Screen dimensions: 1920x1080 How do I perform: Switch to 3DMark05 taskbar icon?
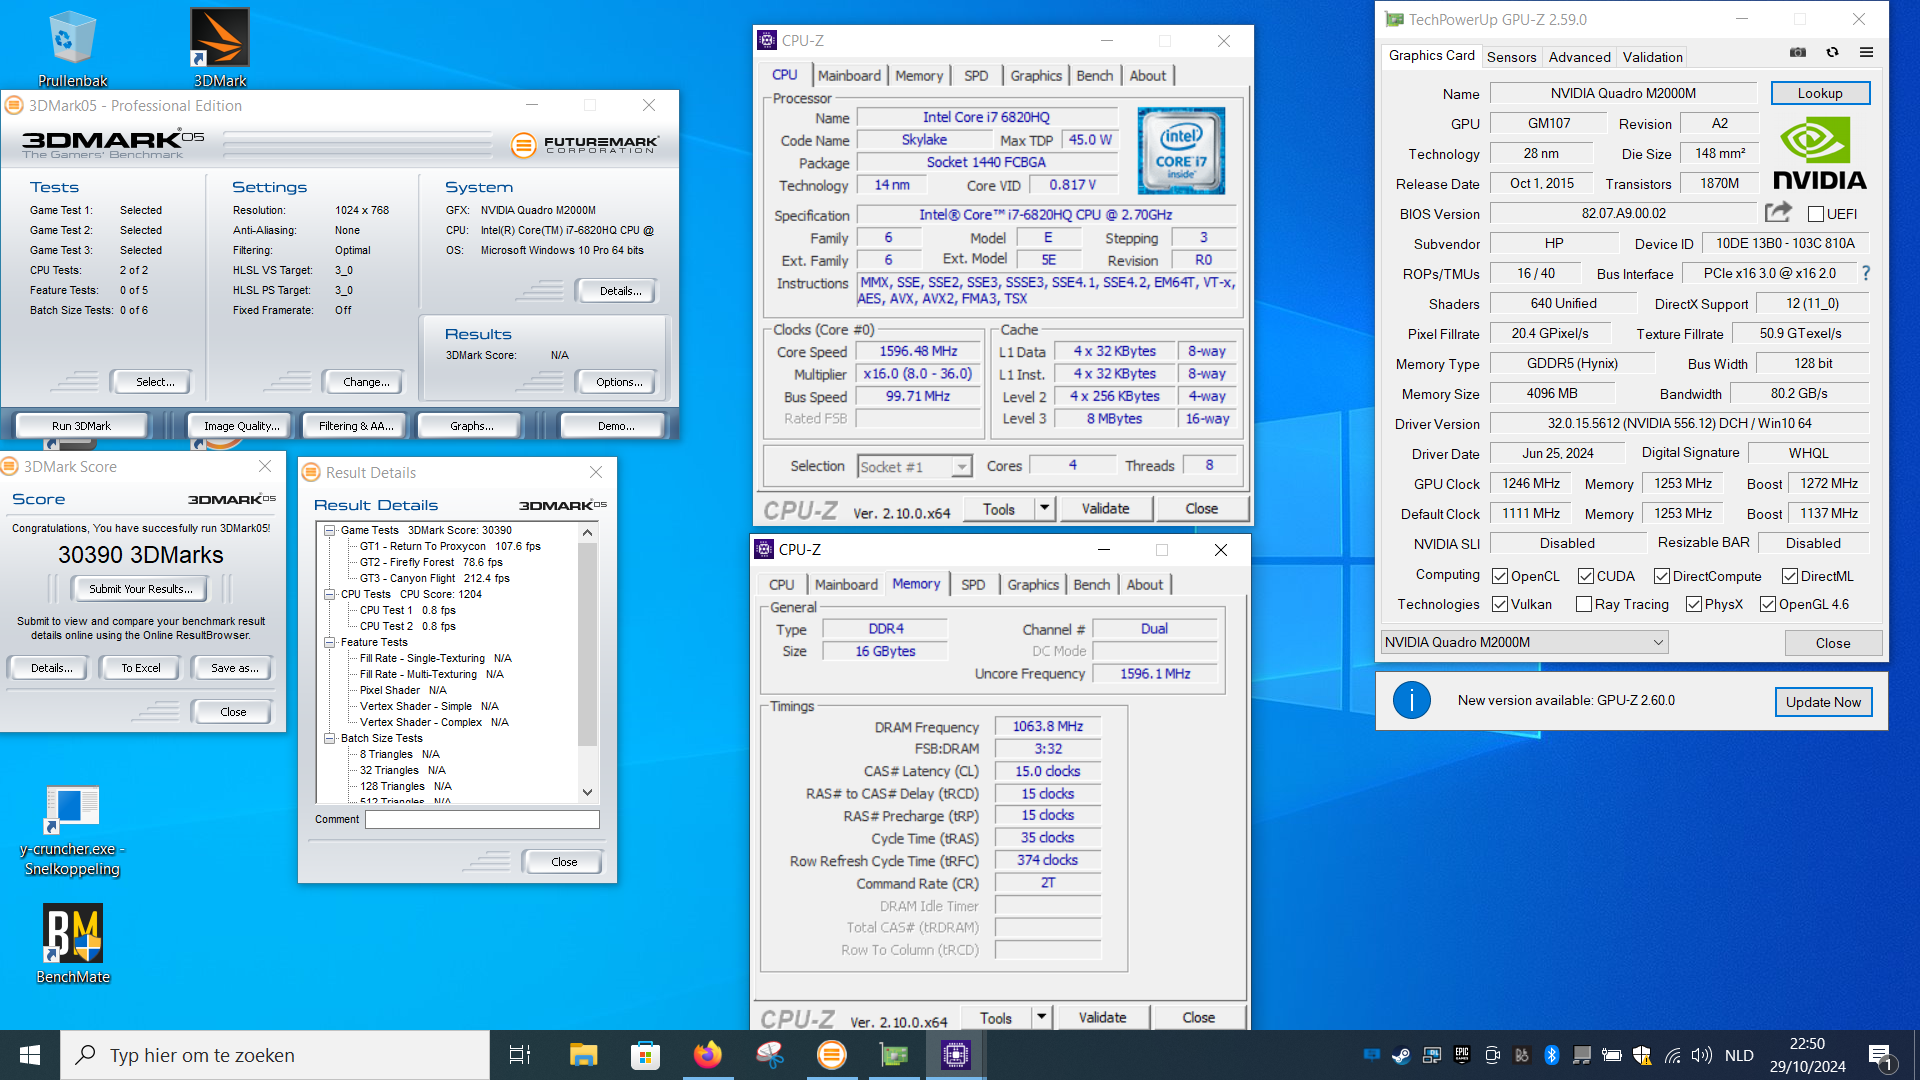(x=832, y=1055)
